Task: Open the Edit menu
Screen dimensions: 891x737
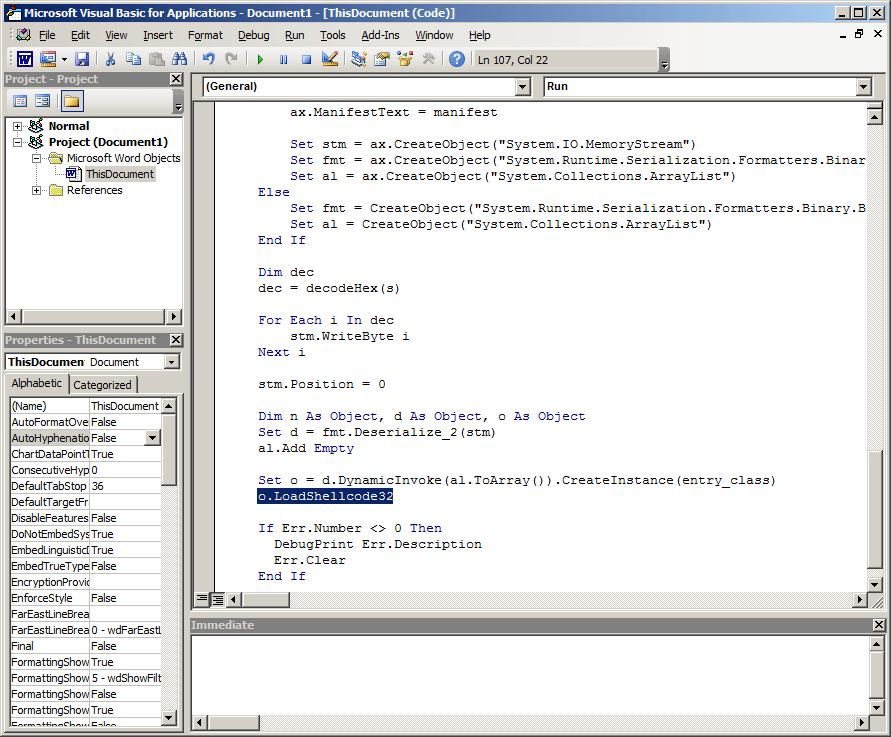Action: [80, 35]
